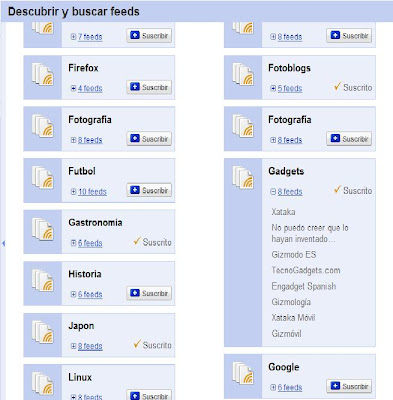Subscribe to the Historia bundle

pos(149,293)
